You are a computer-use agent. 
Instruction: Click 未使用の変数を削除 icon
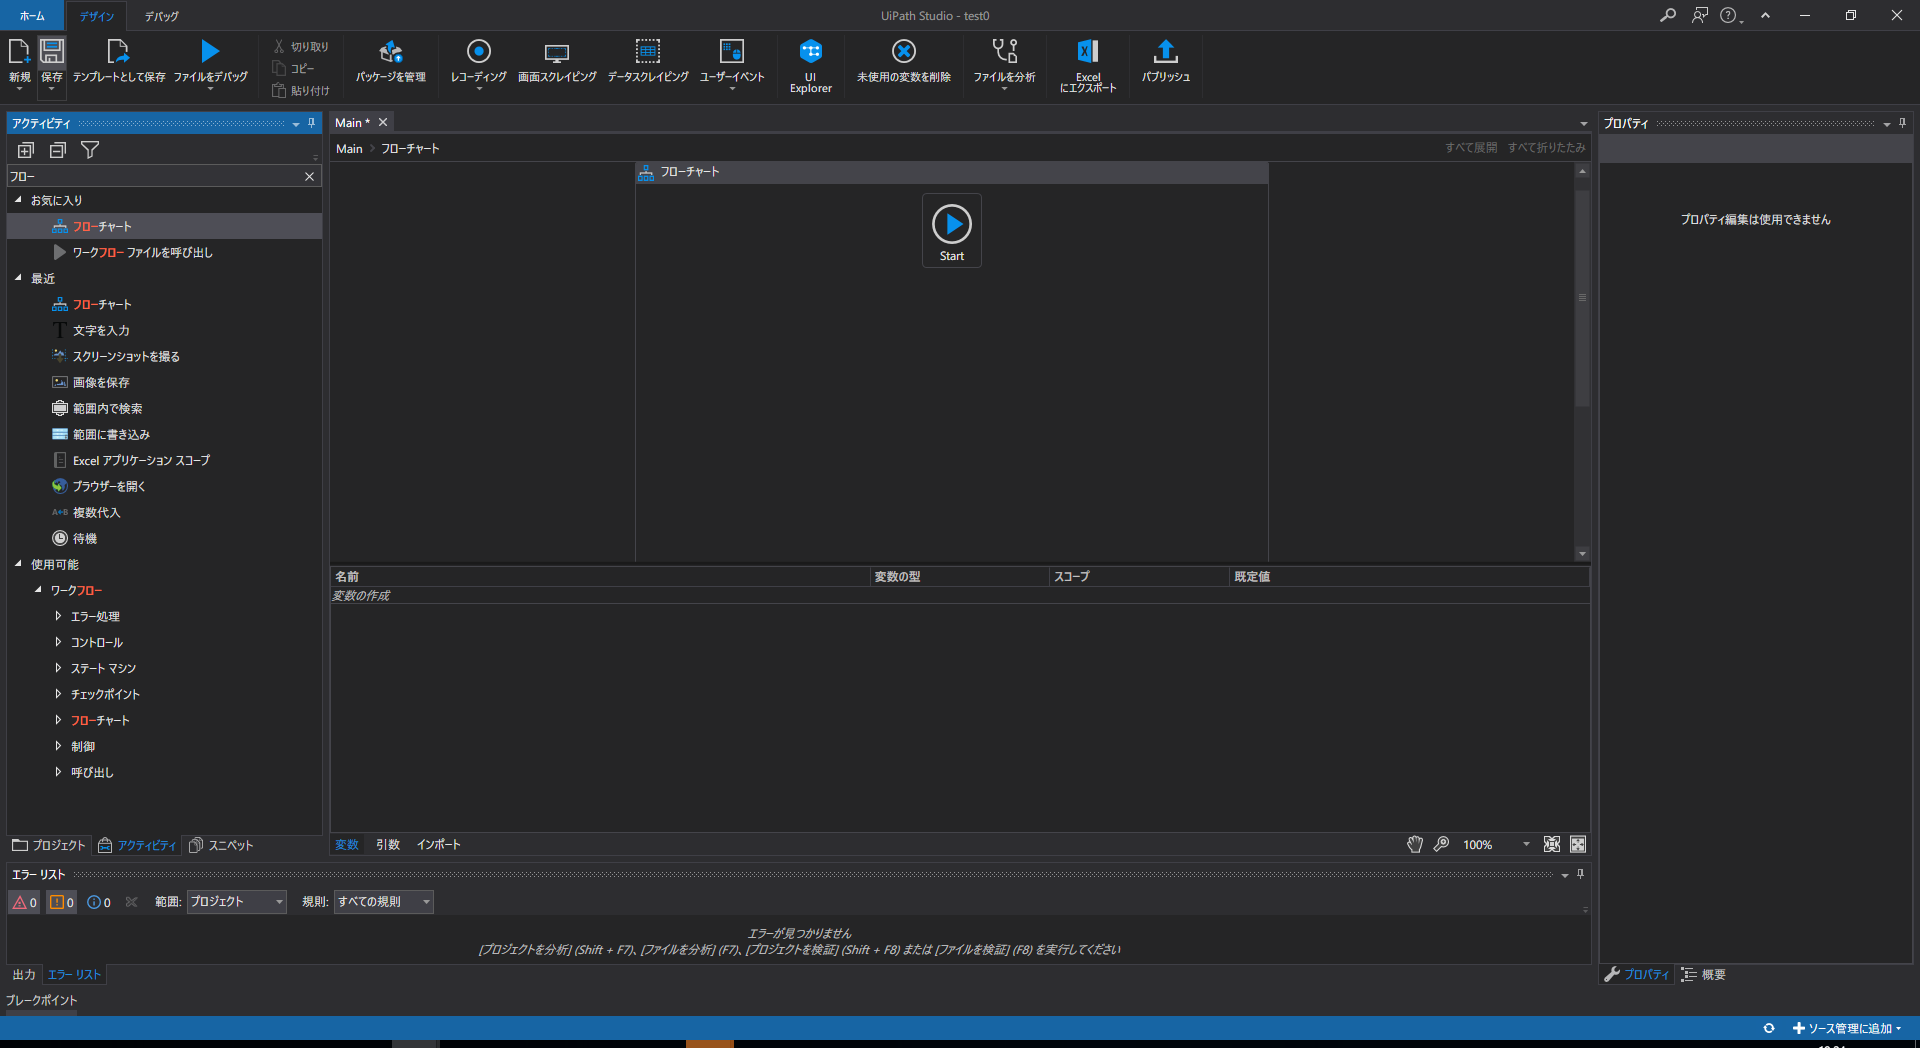click(x=904, y=51)
